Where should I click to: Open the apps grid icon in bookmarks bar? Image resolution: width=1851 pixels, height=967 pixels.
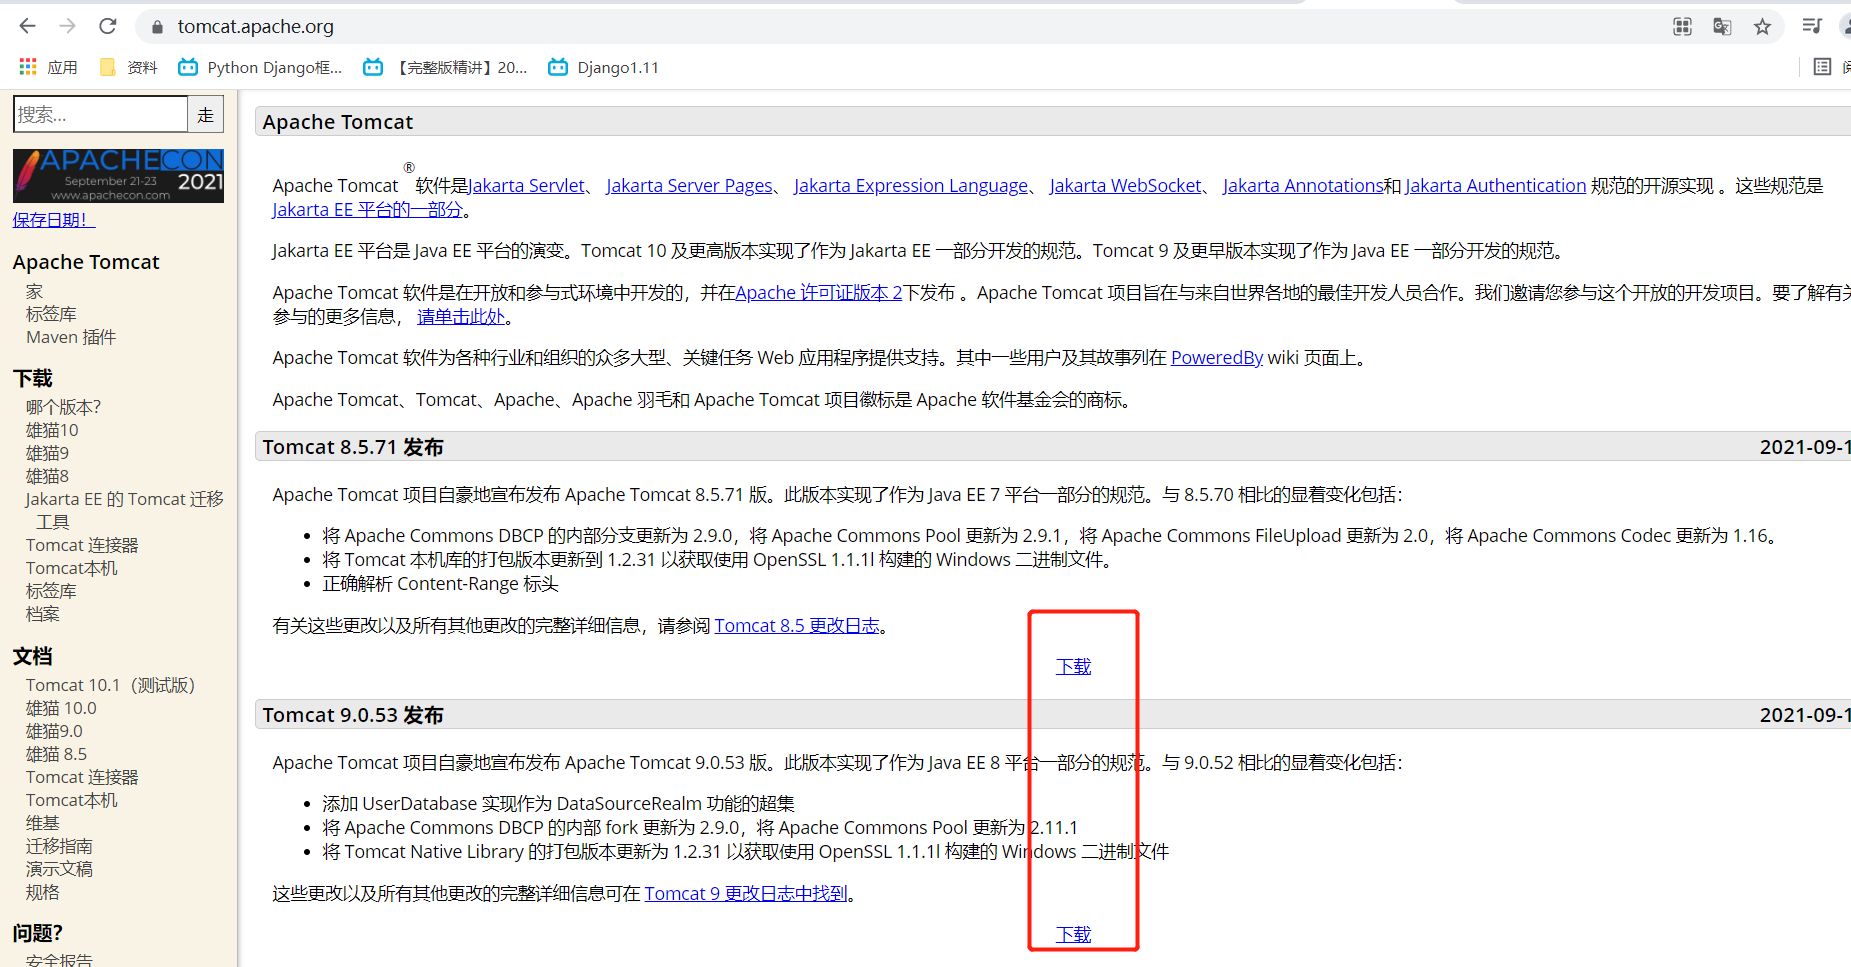[x=28, y=67]
